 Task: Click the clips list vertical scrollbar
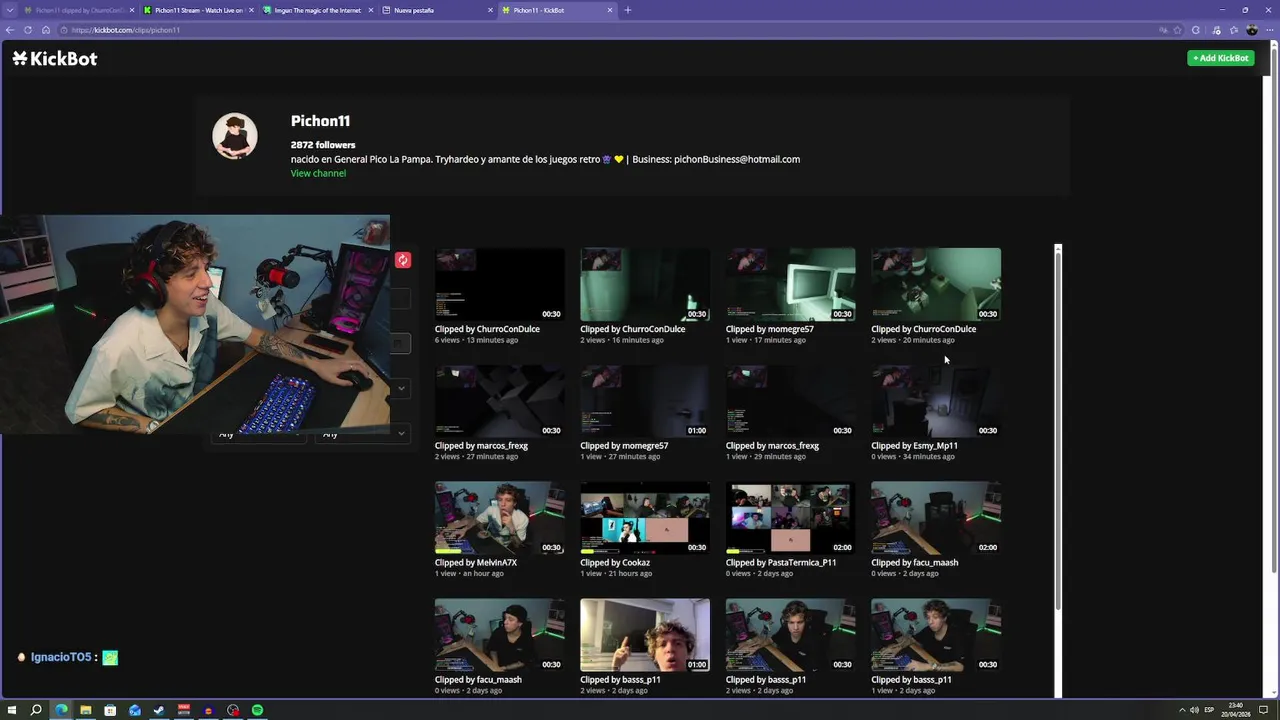(1058, 430)
